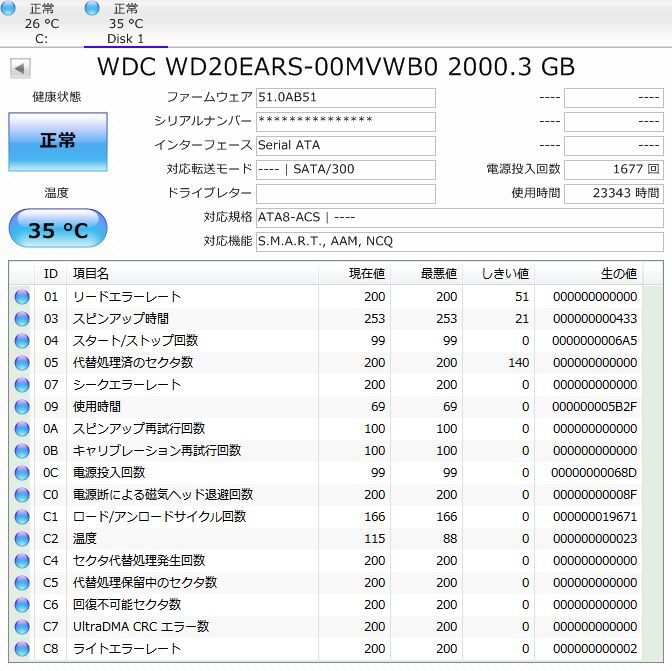This screenshot has height=671, width=672.
Task: Click status icon for attribute C5
Action: click(22, 583)
